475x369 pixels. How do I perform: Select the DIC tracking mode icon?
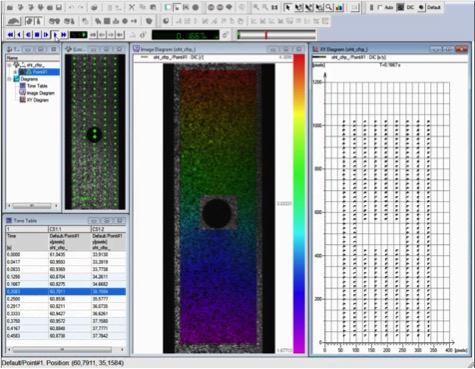tap(400, 7)
